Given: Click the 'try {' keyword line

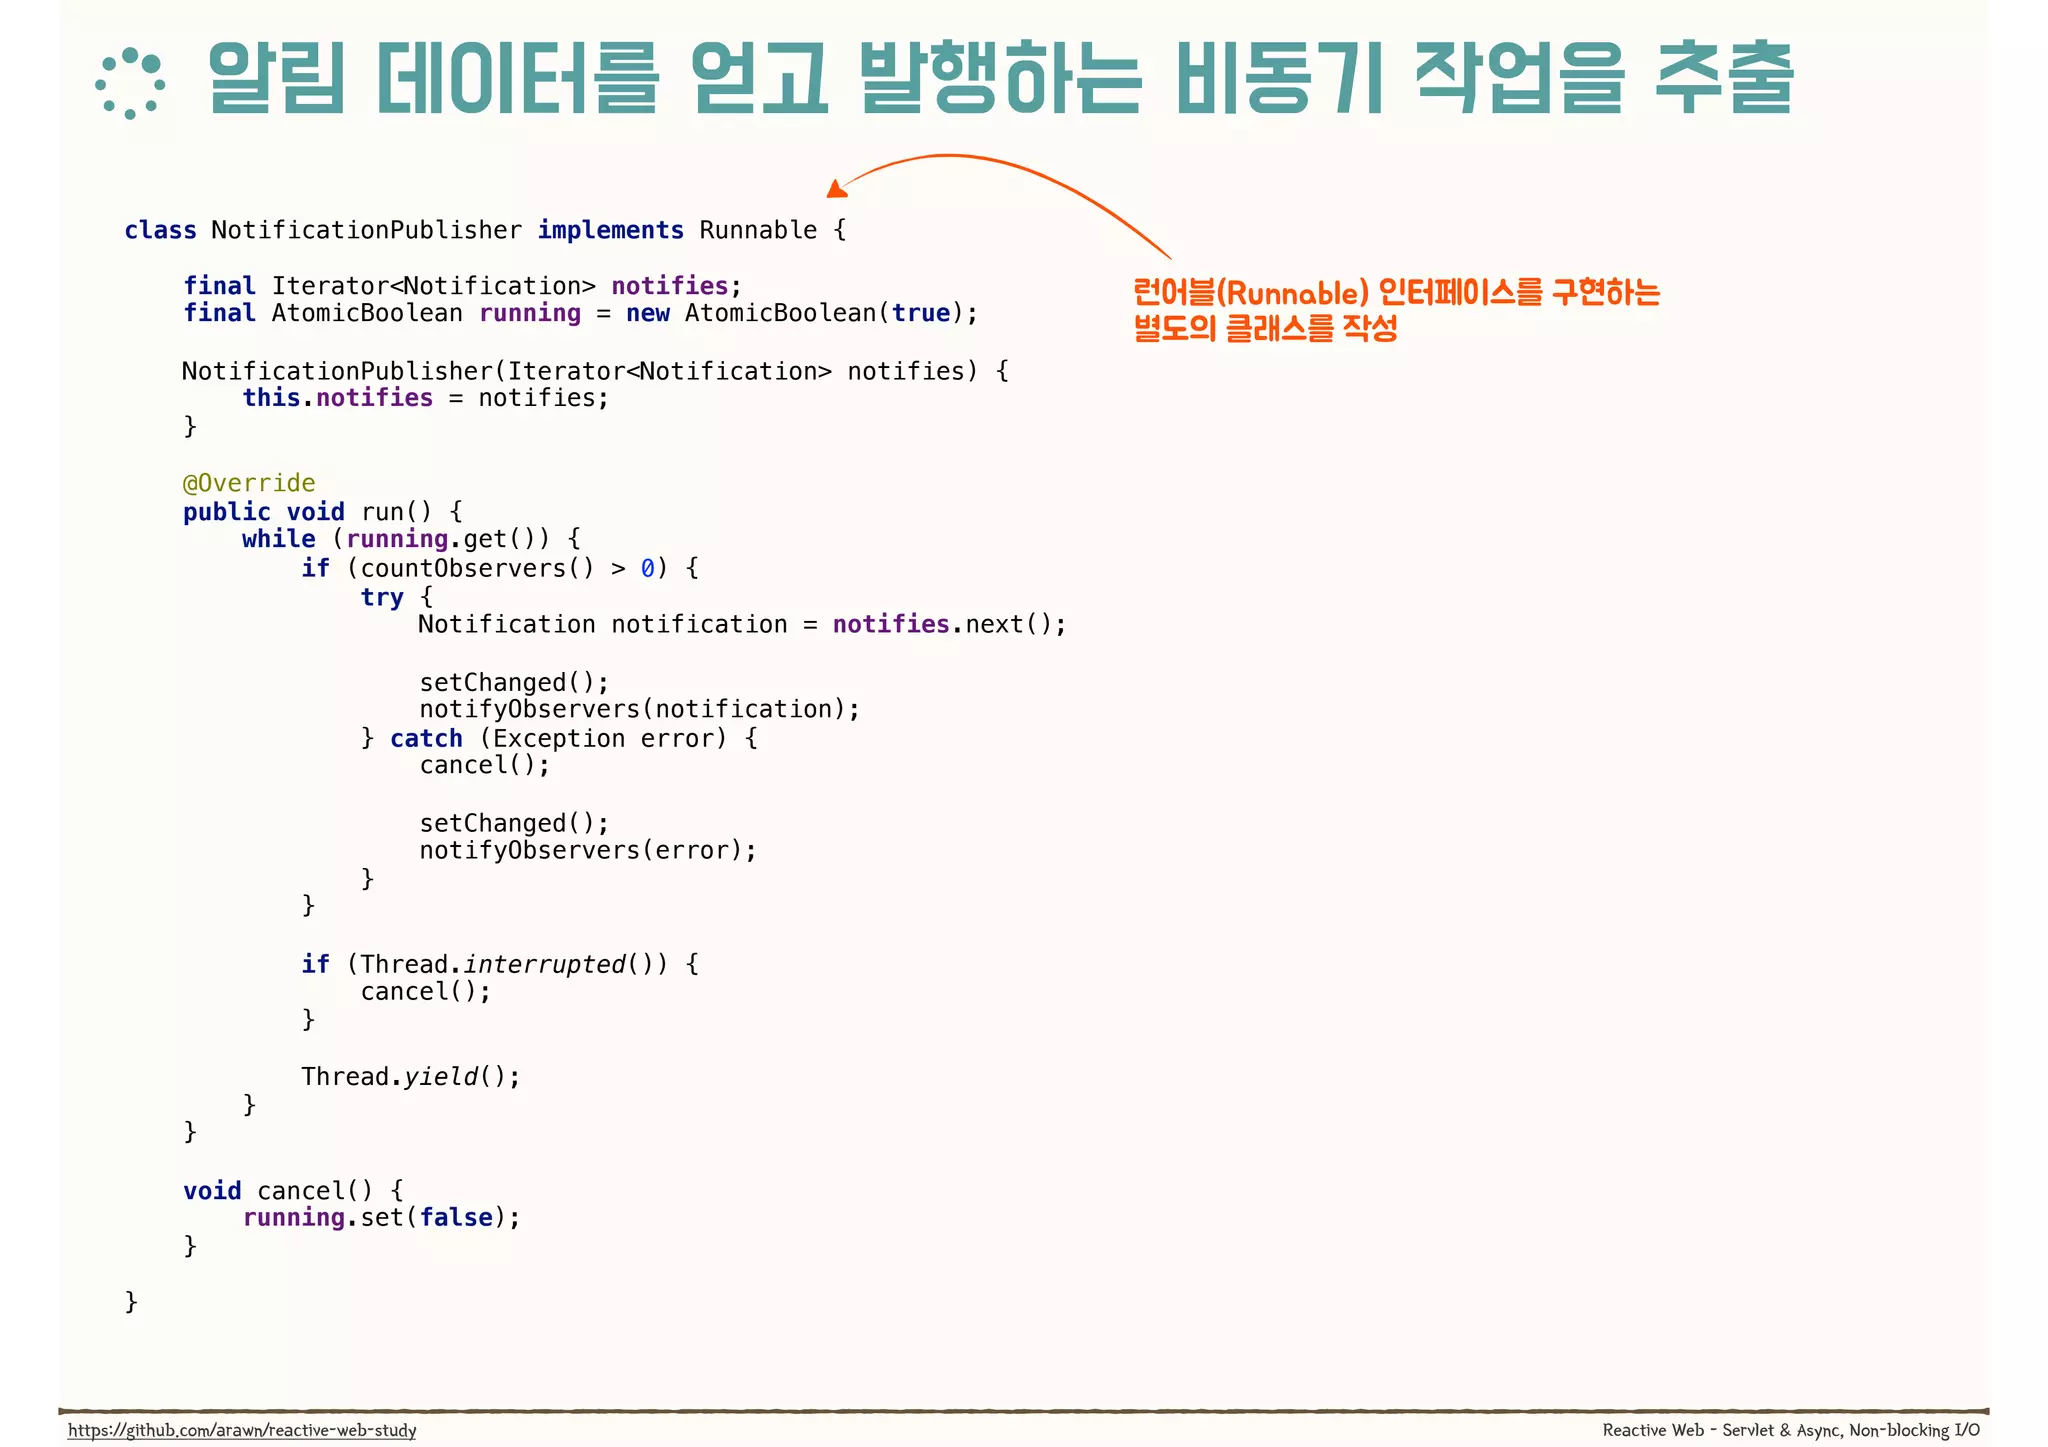Looking at the screenshot, I should [x=397, y=597].
